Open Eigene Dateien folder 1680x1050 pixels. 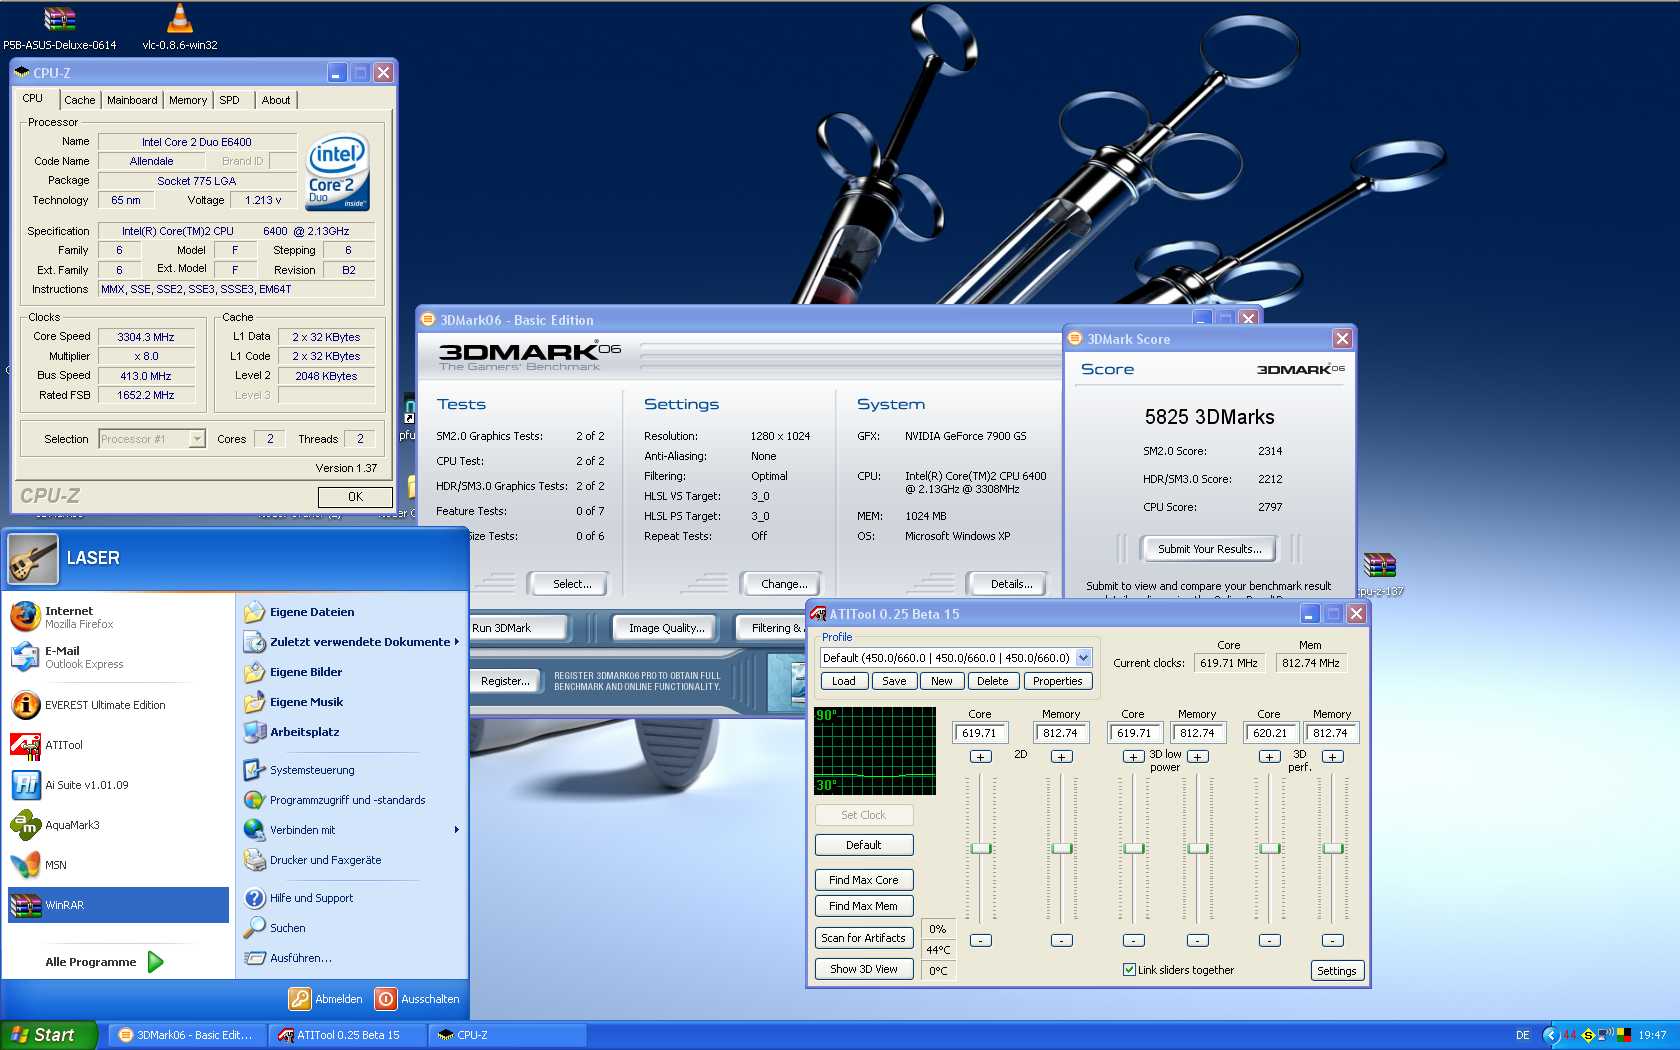[x=311, y=612]
